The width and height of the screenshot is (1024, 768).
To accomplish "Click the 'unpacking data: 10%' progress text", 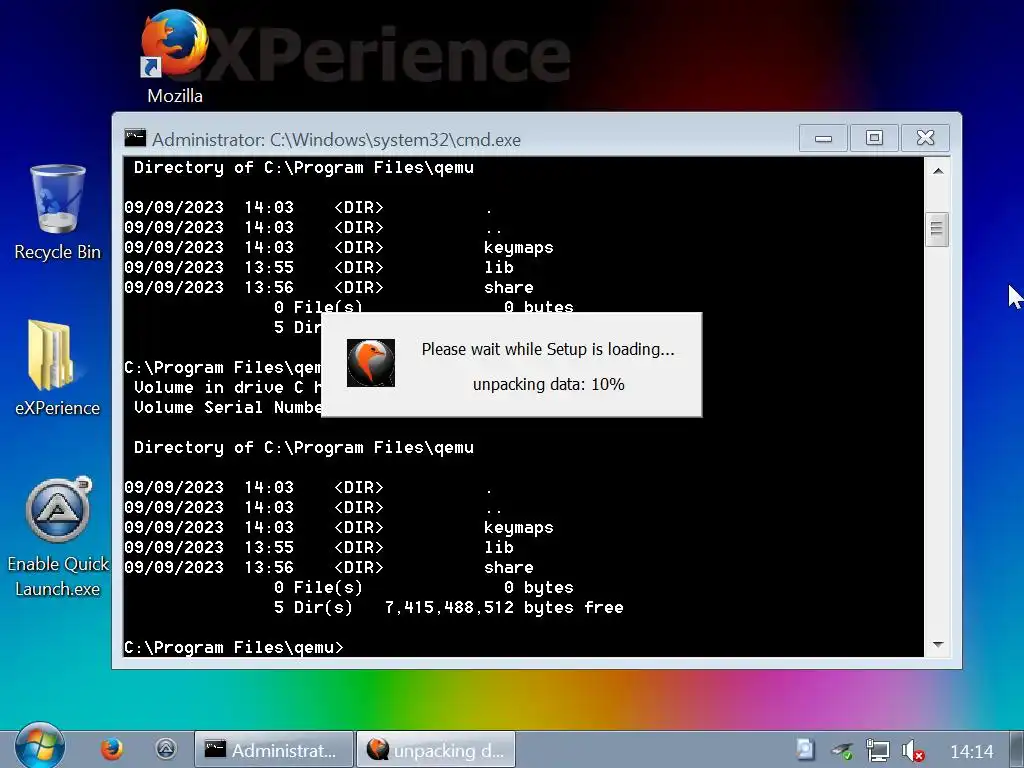I will coord(549,384).
